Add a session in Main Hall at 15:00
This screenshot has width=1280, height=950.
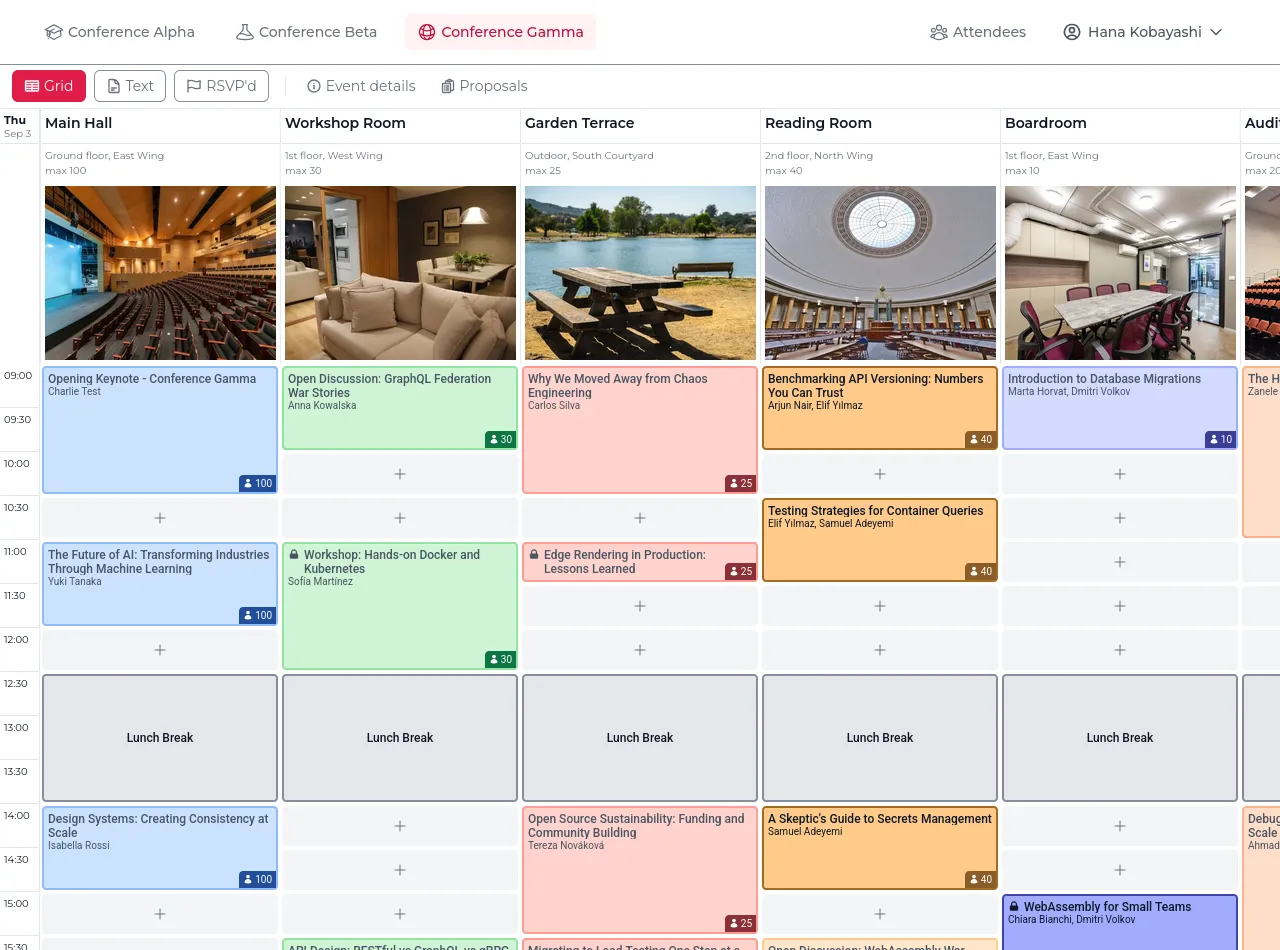pos(160,914)
